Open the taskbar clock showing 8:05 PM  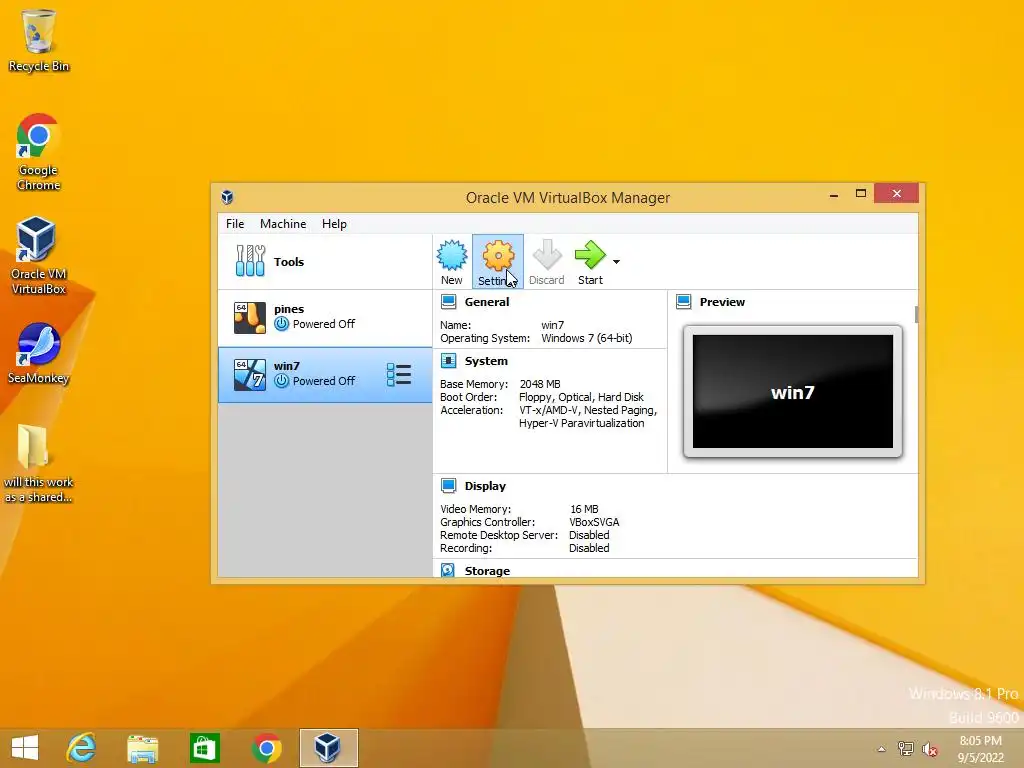coord(980,748)
